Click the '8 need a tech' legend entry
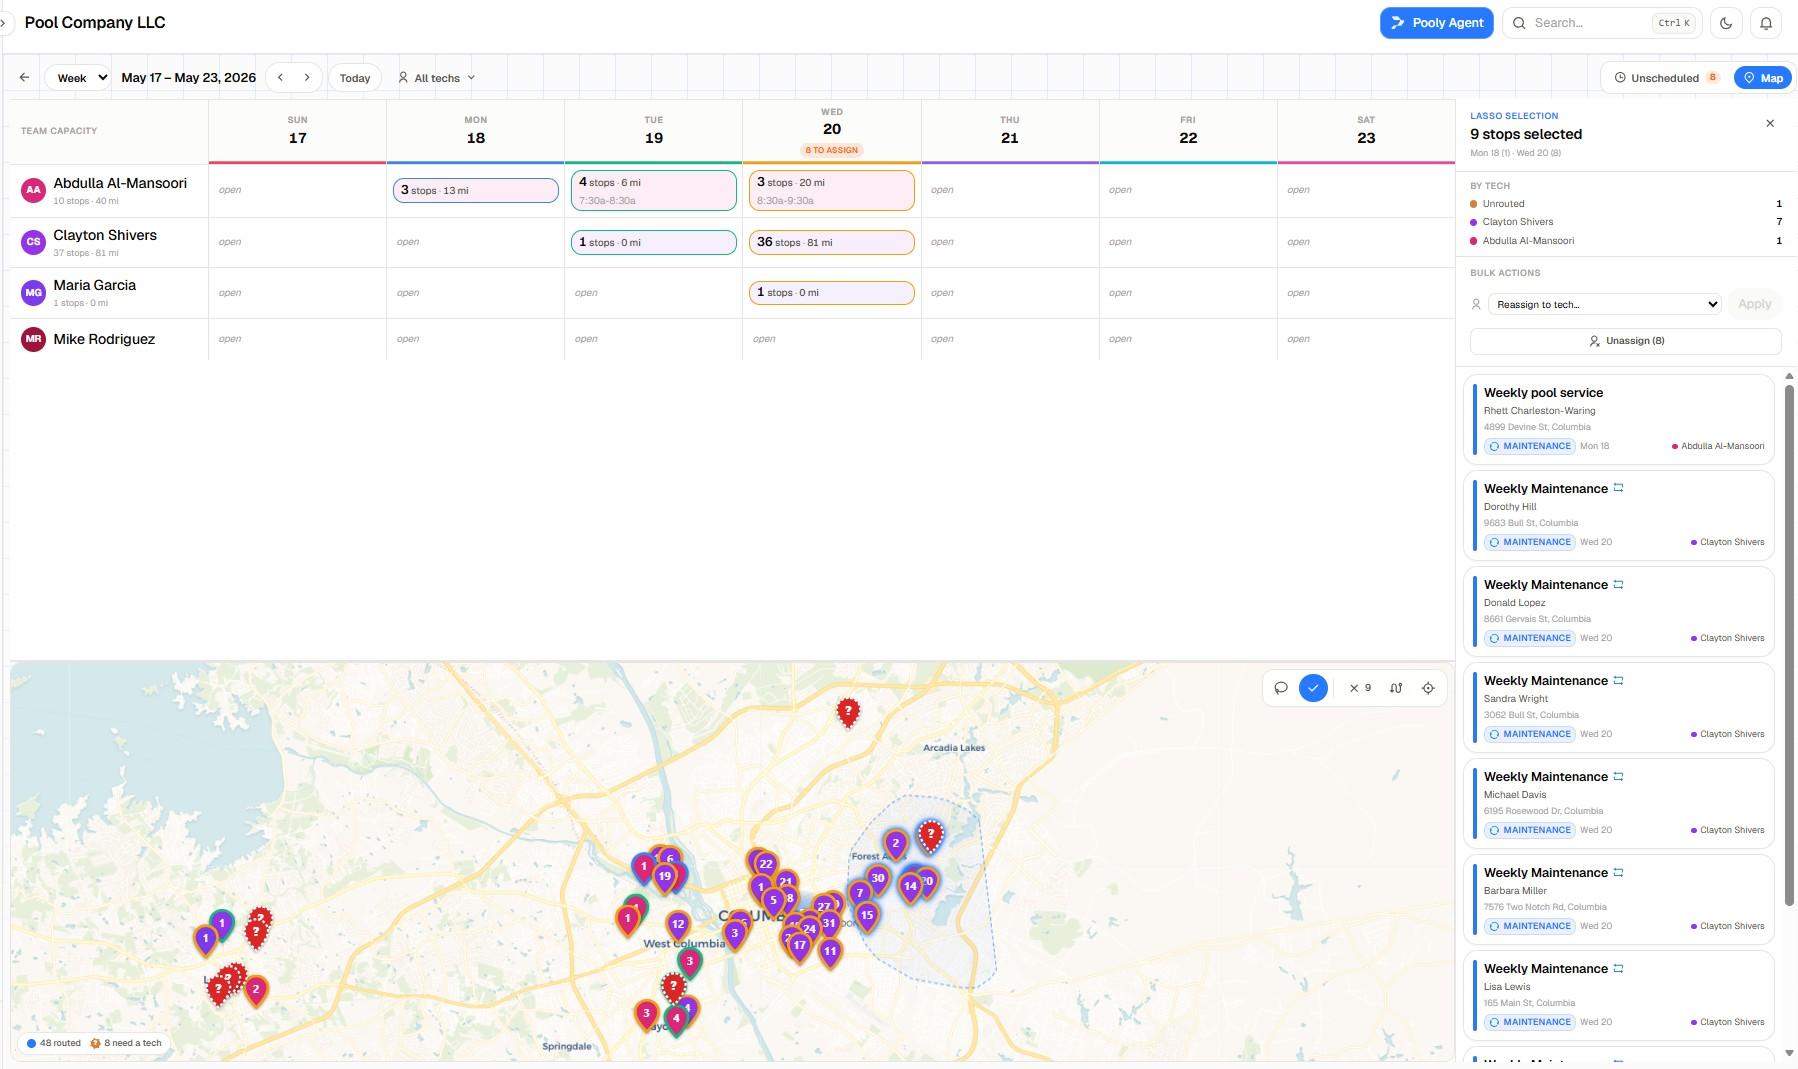Screen dimensions: 1798x1069 126,1043
